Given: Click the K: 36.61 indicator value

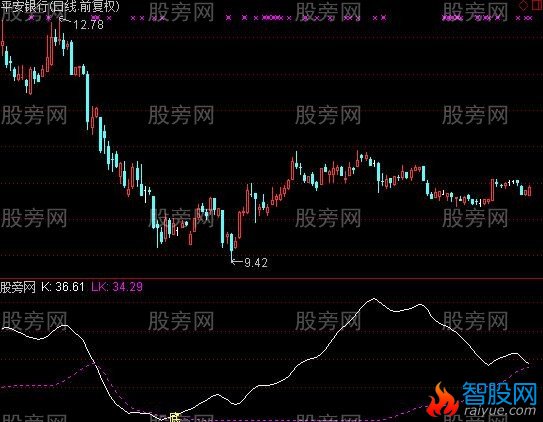Looking at the screenshot, I should tap(63, 287).
